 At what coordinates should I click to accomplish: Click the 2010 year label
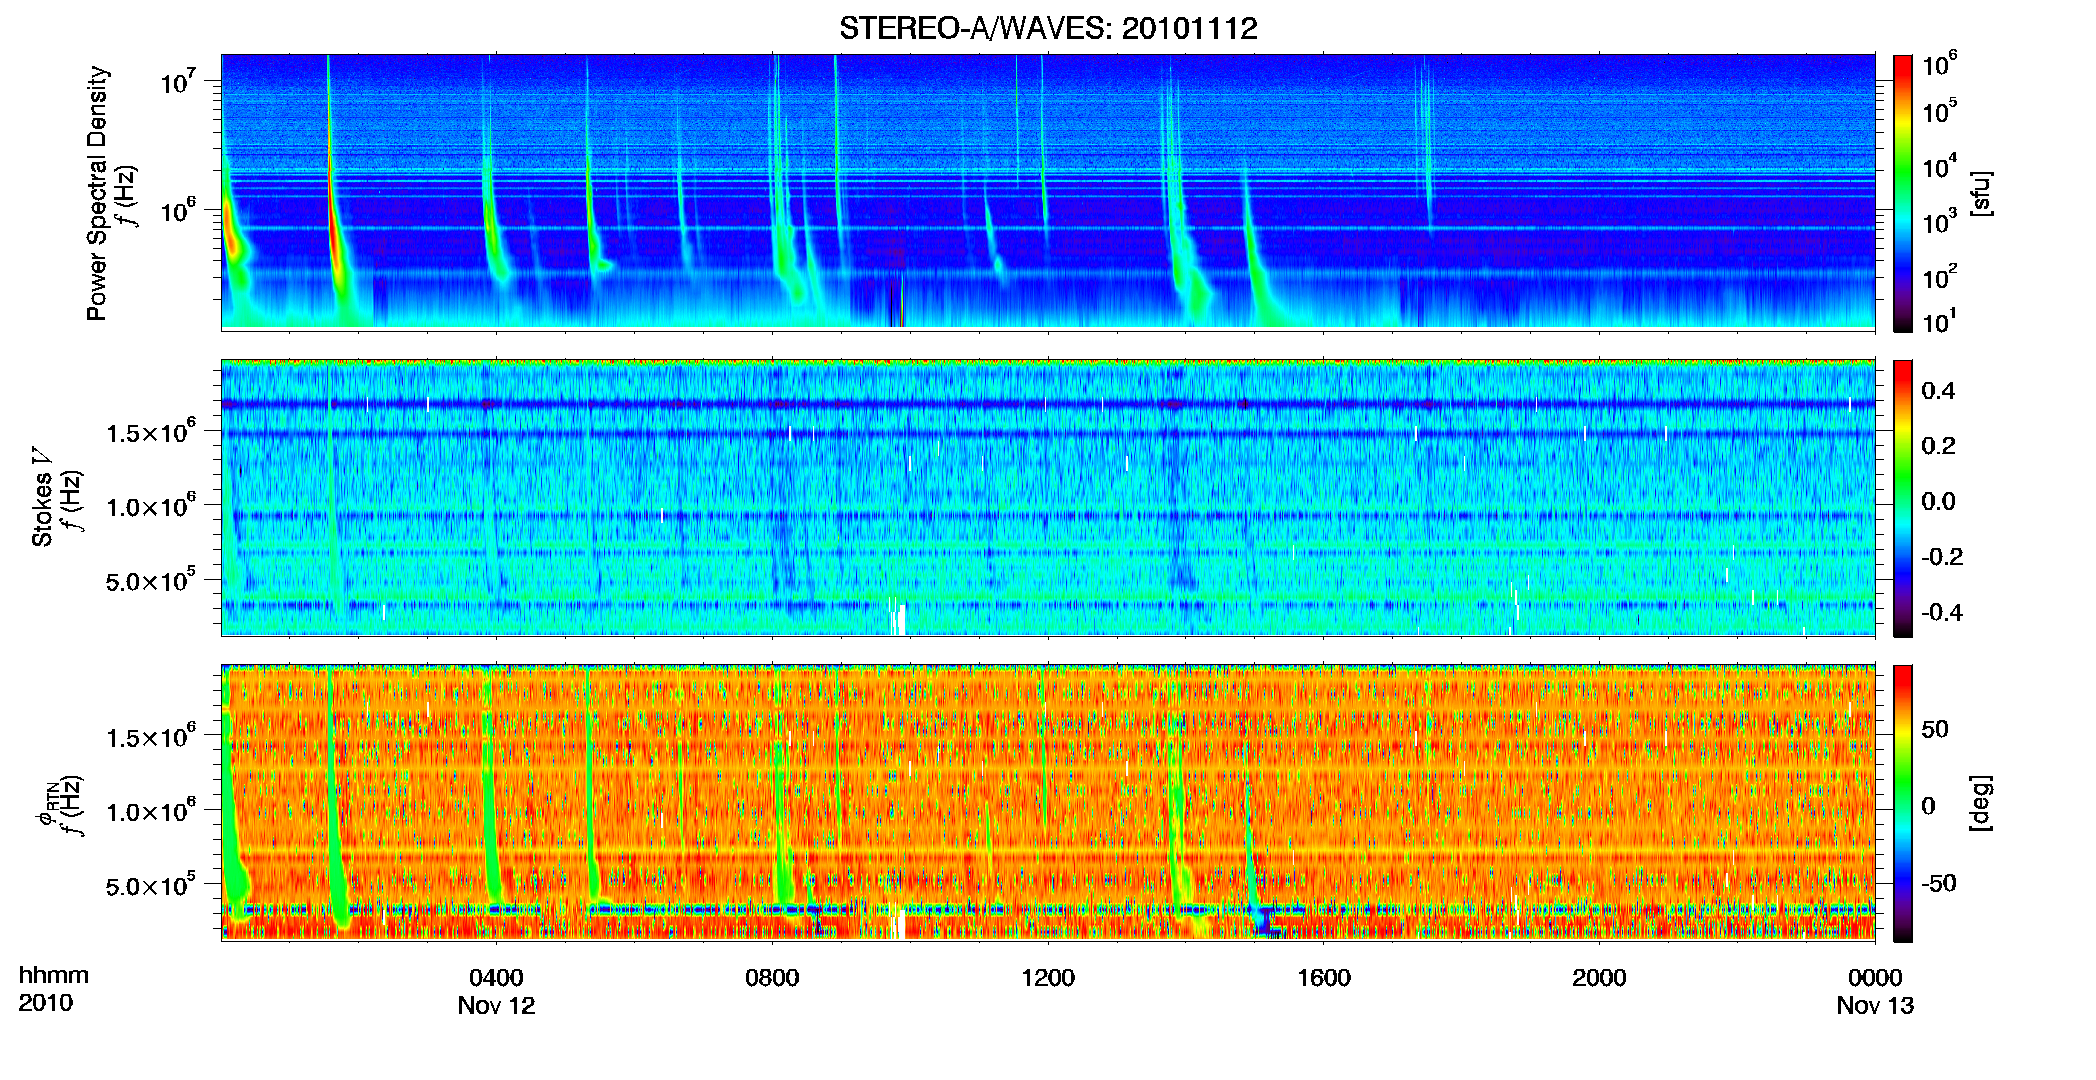(x=46, y=1003)
